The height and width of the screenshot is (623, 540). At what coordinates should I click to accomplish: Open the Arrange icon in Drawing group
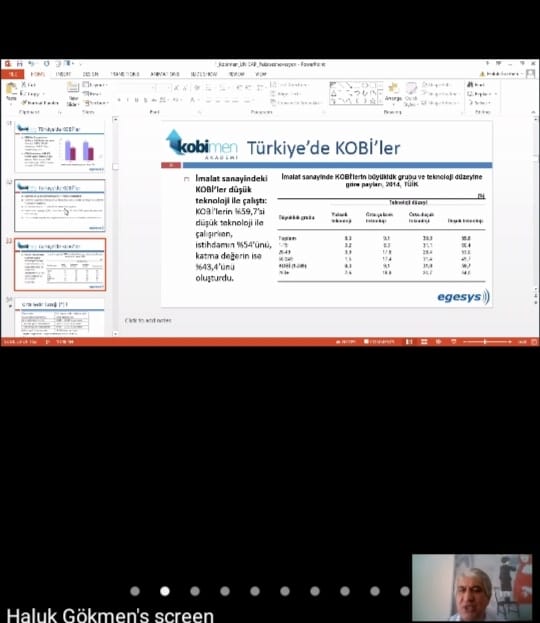click(x=393, y=93)
